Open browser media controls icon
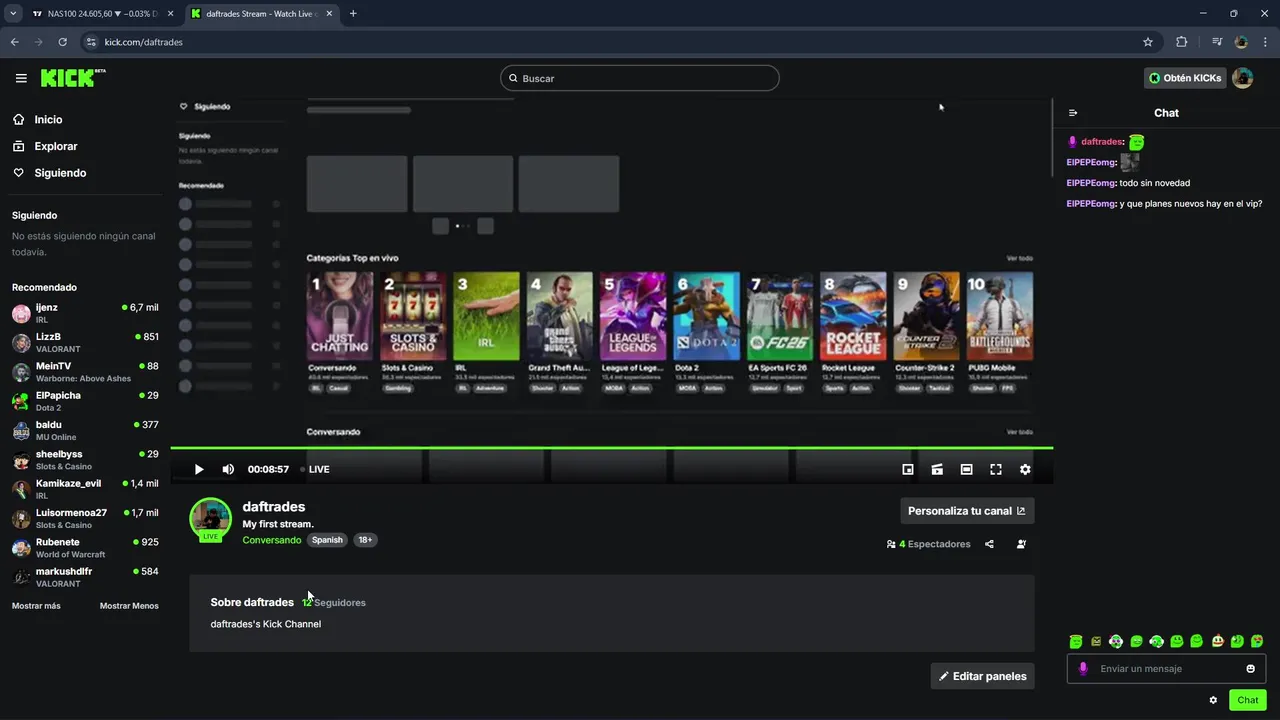This screenshot has width=1280, height=720. click(x=1217, y=42)
